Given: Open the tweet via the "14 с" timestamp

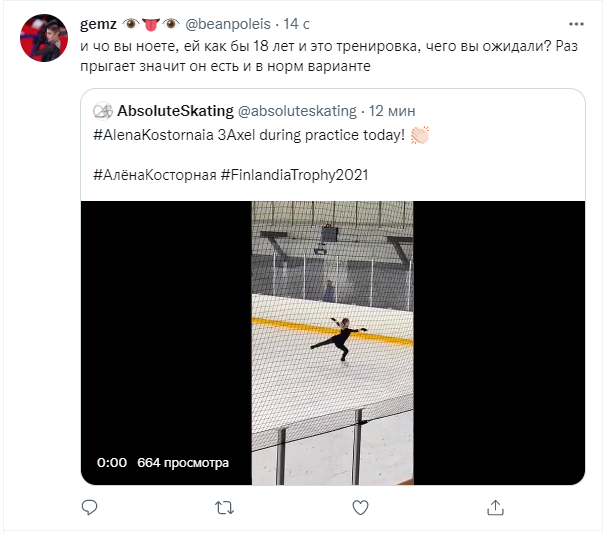Looking at the screenshot, I should [296, 23].
